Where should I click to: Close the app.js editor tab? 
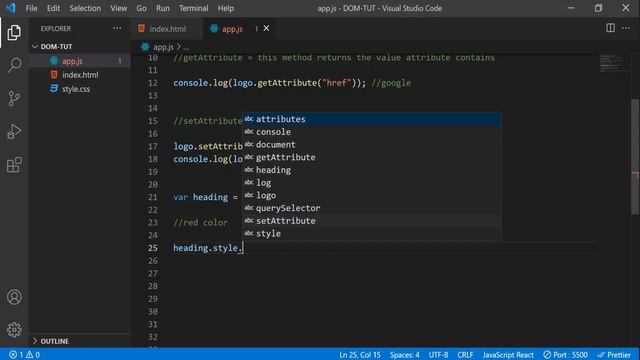267,28
